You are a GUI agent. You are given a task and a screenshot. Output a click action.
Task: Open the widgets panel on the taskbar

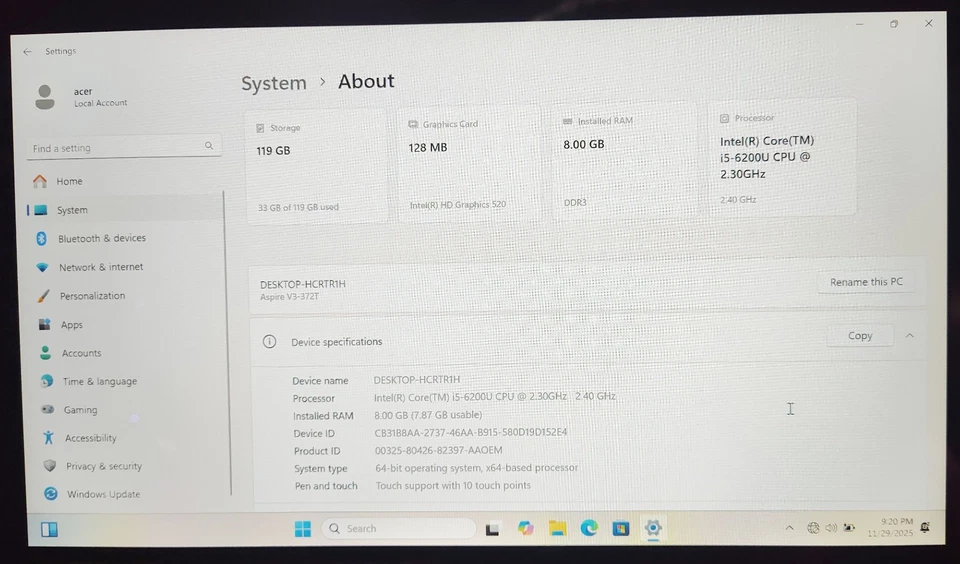49,529
